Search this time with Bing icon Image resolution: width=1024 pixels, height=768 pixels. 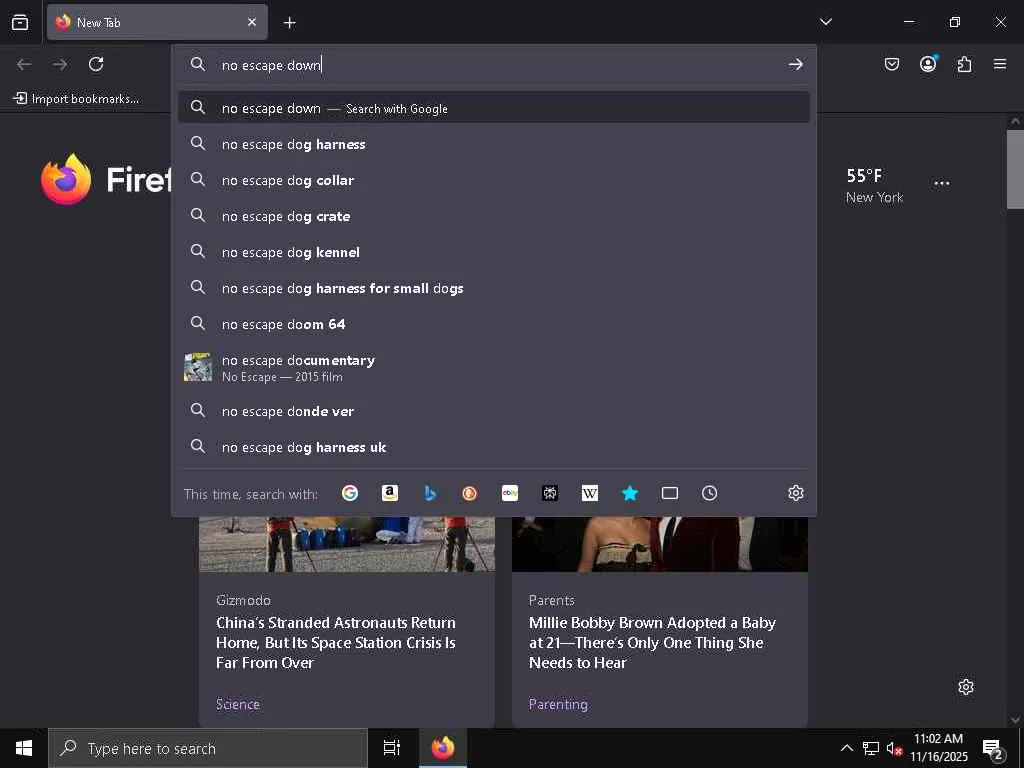[x=430, y=493]
